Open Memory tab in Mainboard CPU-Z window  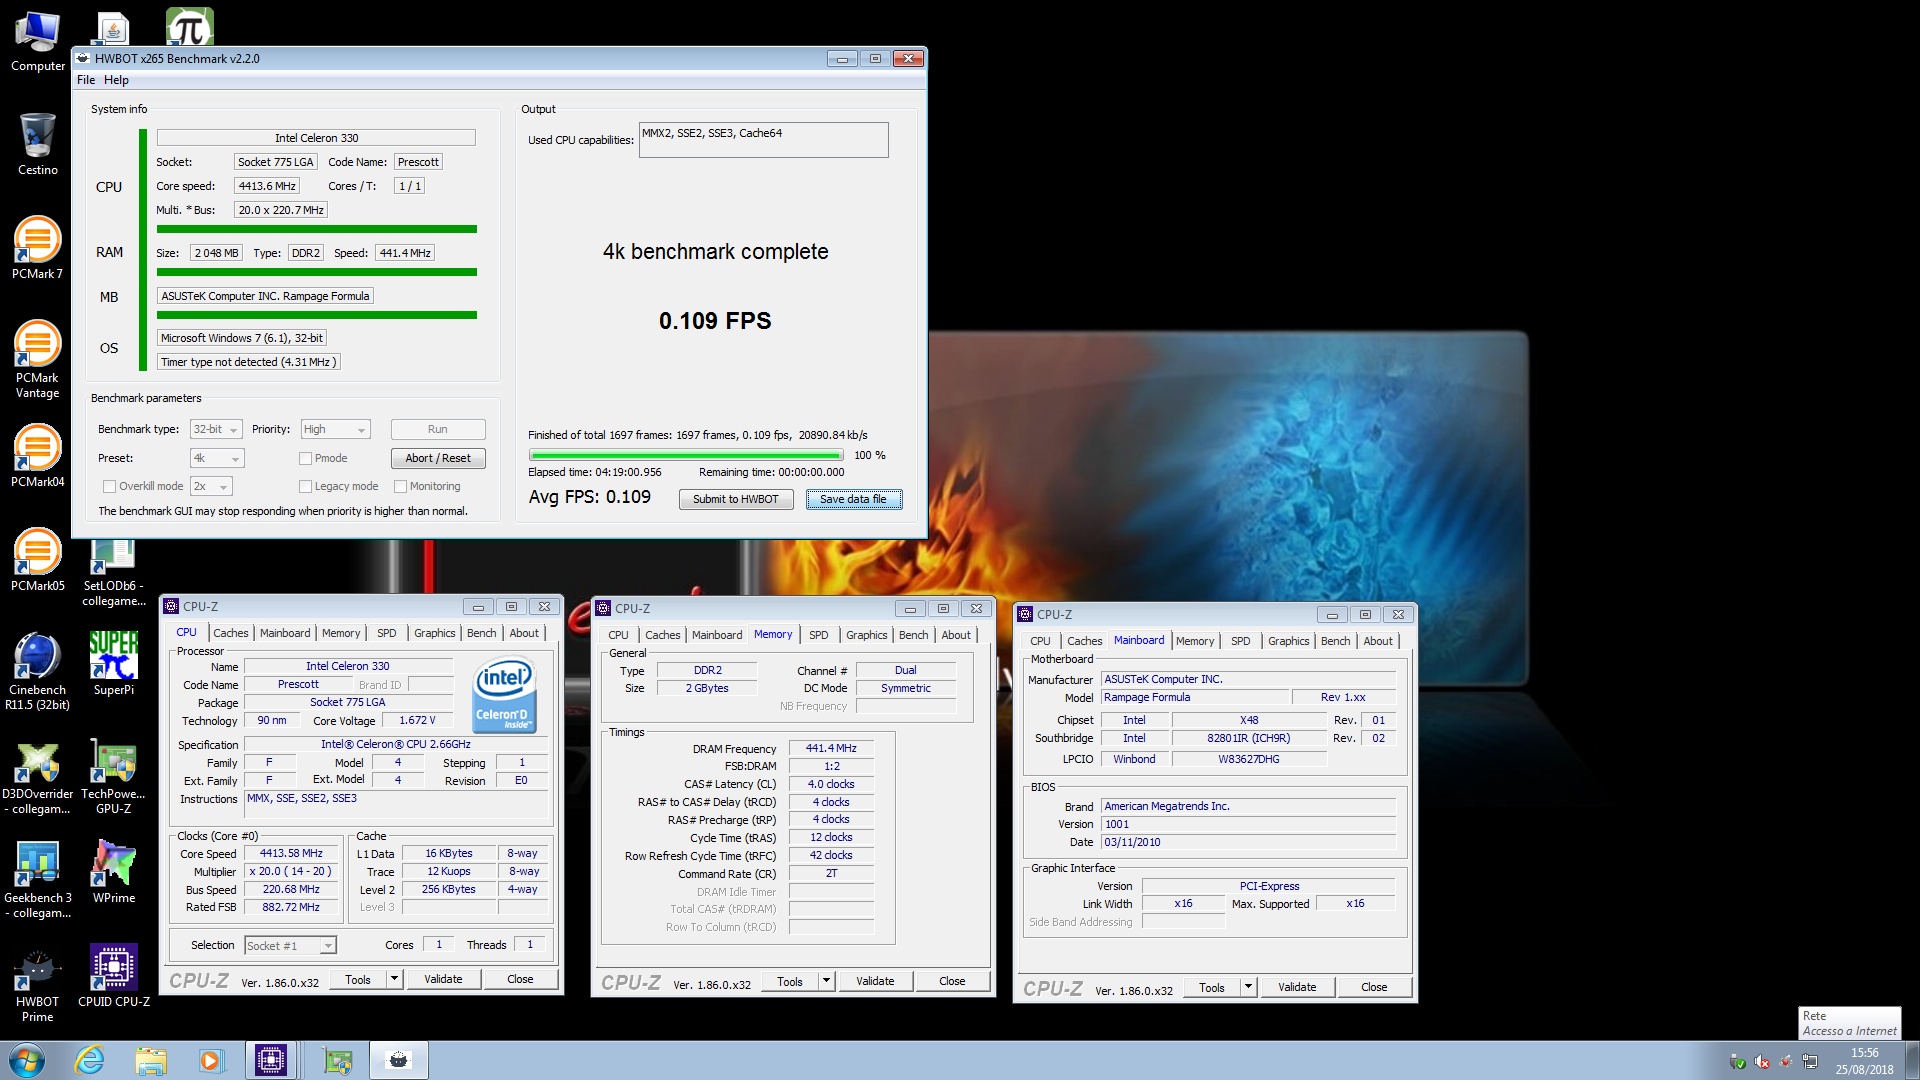[1195, 641]
